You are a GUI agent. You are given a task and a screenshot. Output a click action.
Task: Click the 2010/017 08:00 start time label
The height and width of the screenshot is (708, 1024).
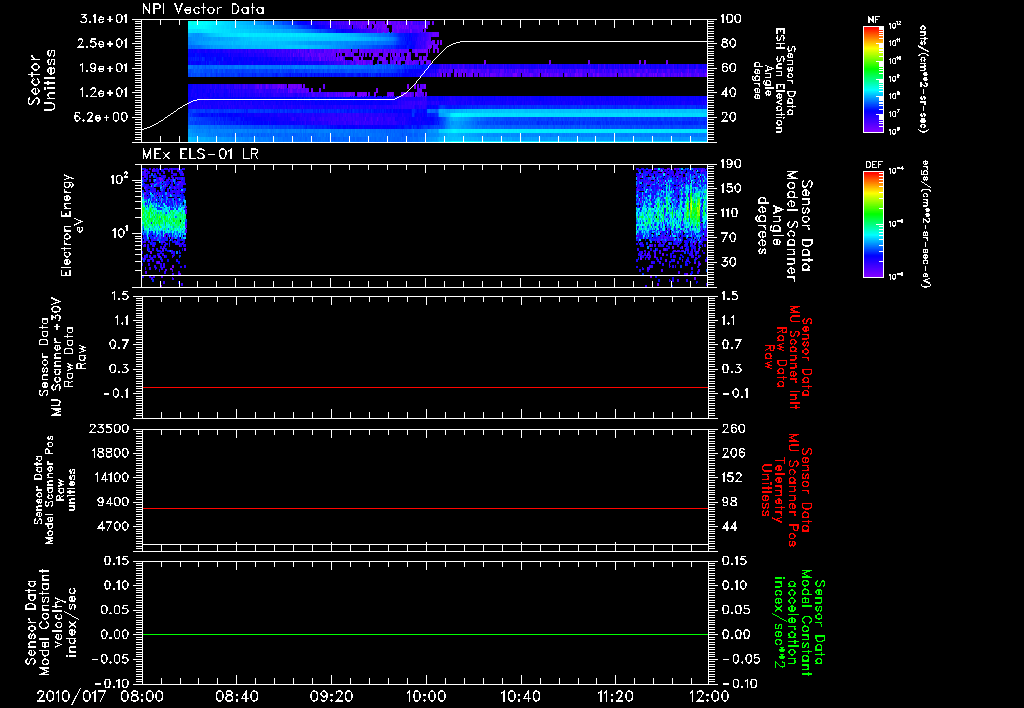99,696
